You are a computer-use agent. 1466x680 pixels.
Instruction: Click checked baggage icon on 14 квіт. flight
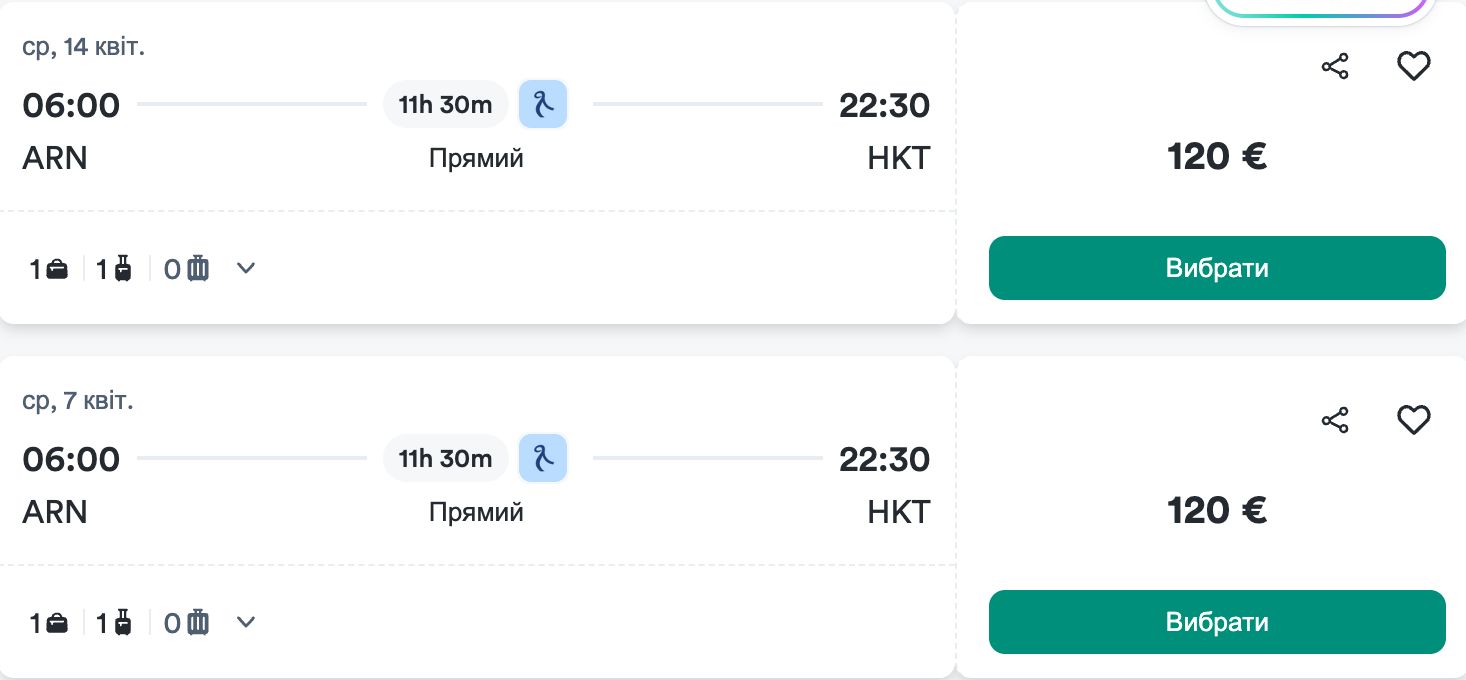(x=198, y=269)
